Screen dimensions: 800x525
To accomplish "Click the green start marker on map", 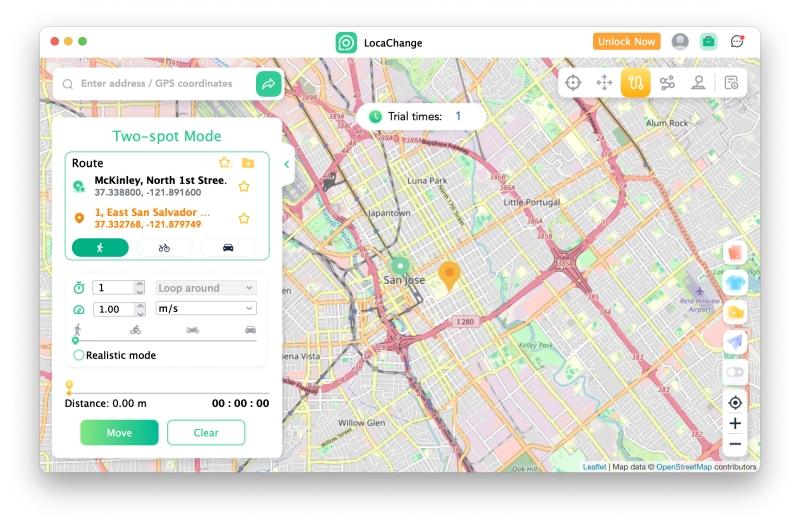I will [x=400, y=265].
